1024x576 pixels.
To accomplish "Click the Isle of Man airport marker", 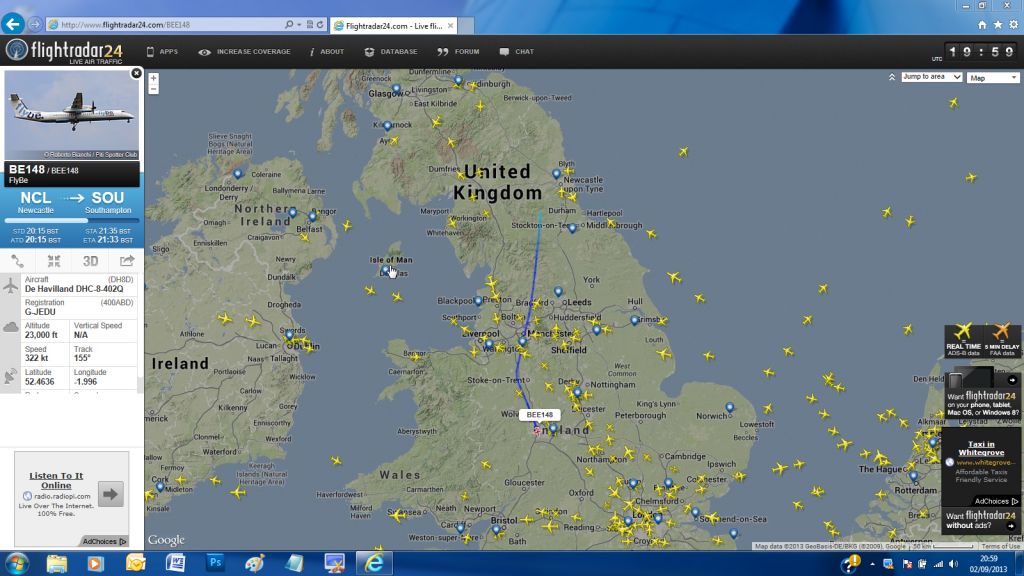I will point(385,269).
